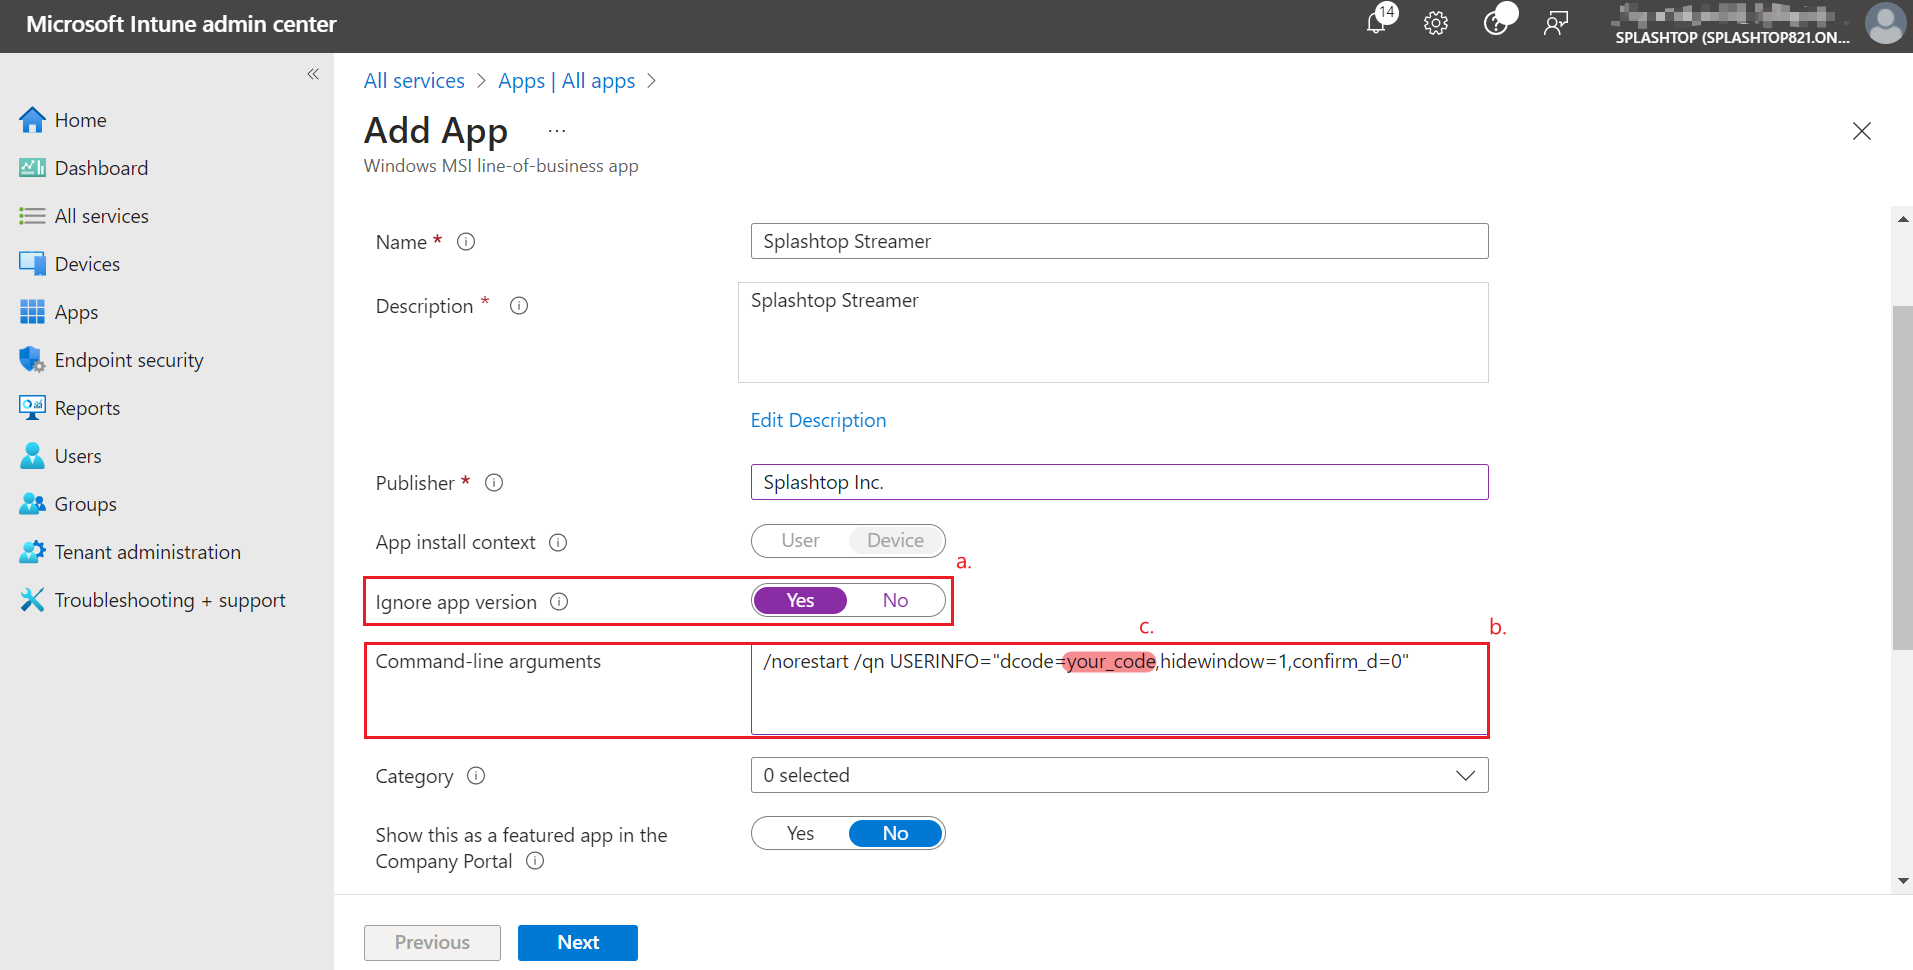The image size is (1913, 970).
Task: Open the notifications bell
Action: (1378, 22)
